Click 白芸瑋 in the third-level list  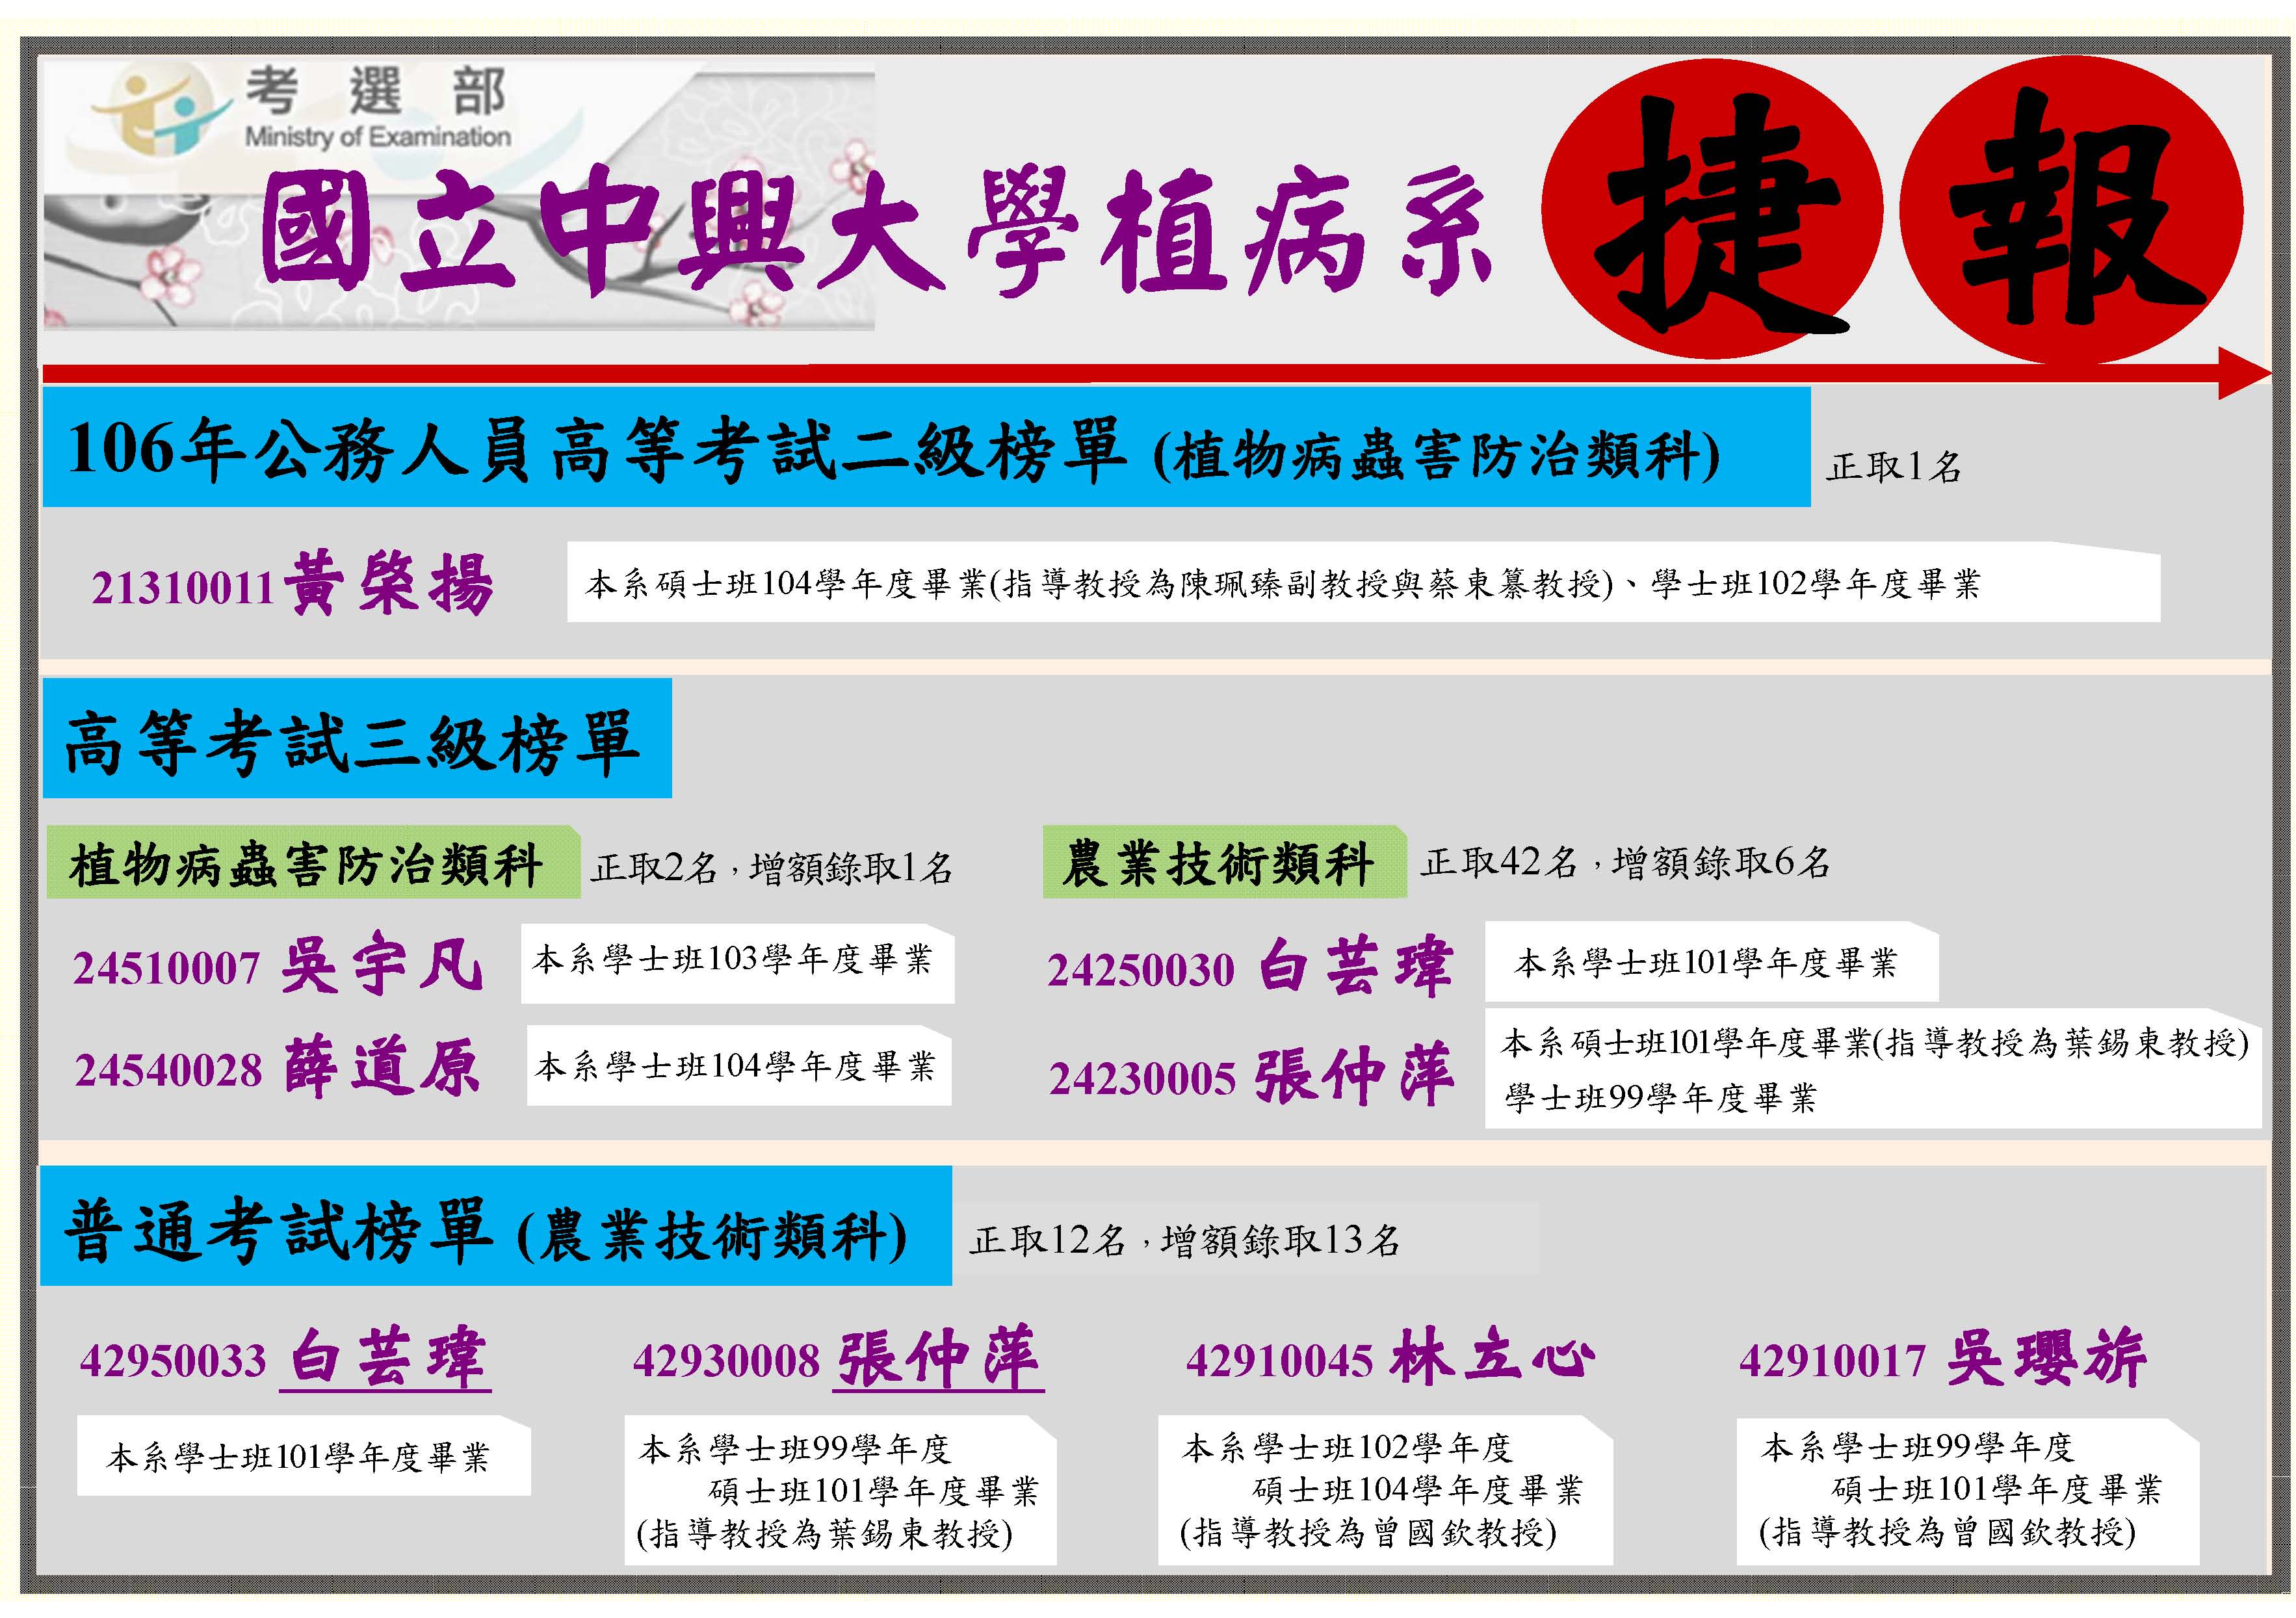pos(1355,966)
